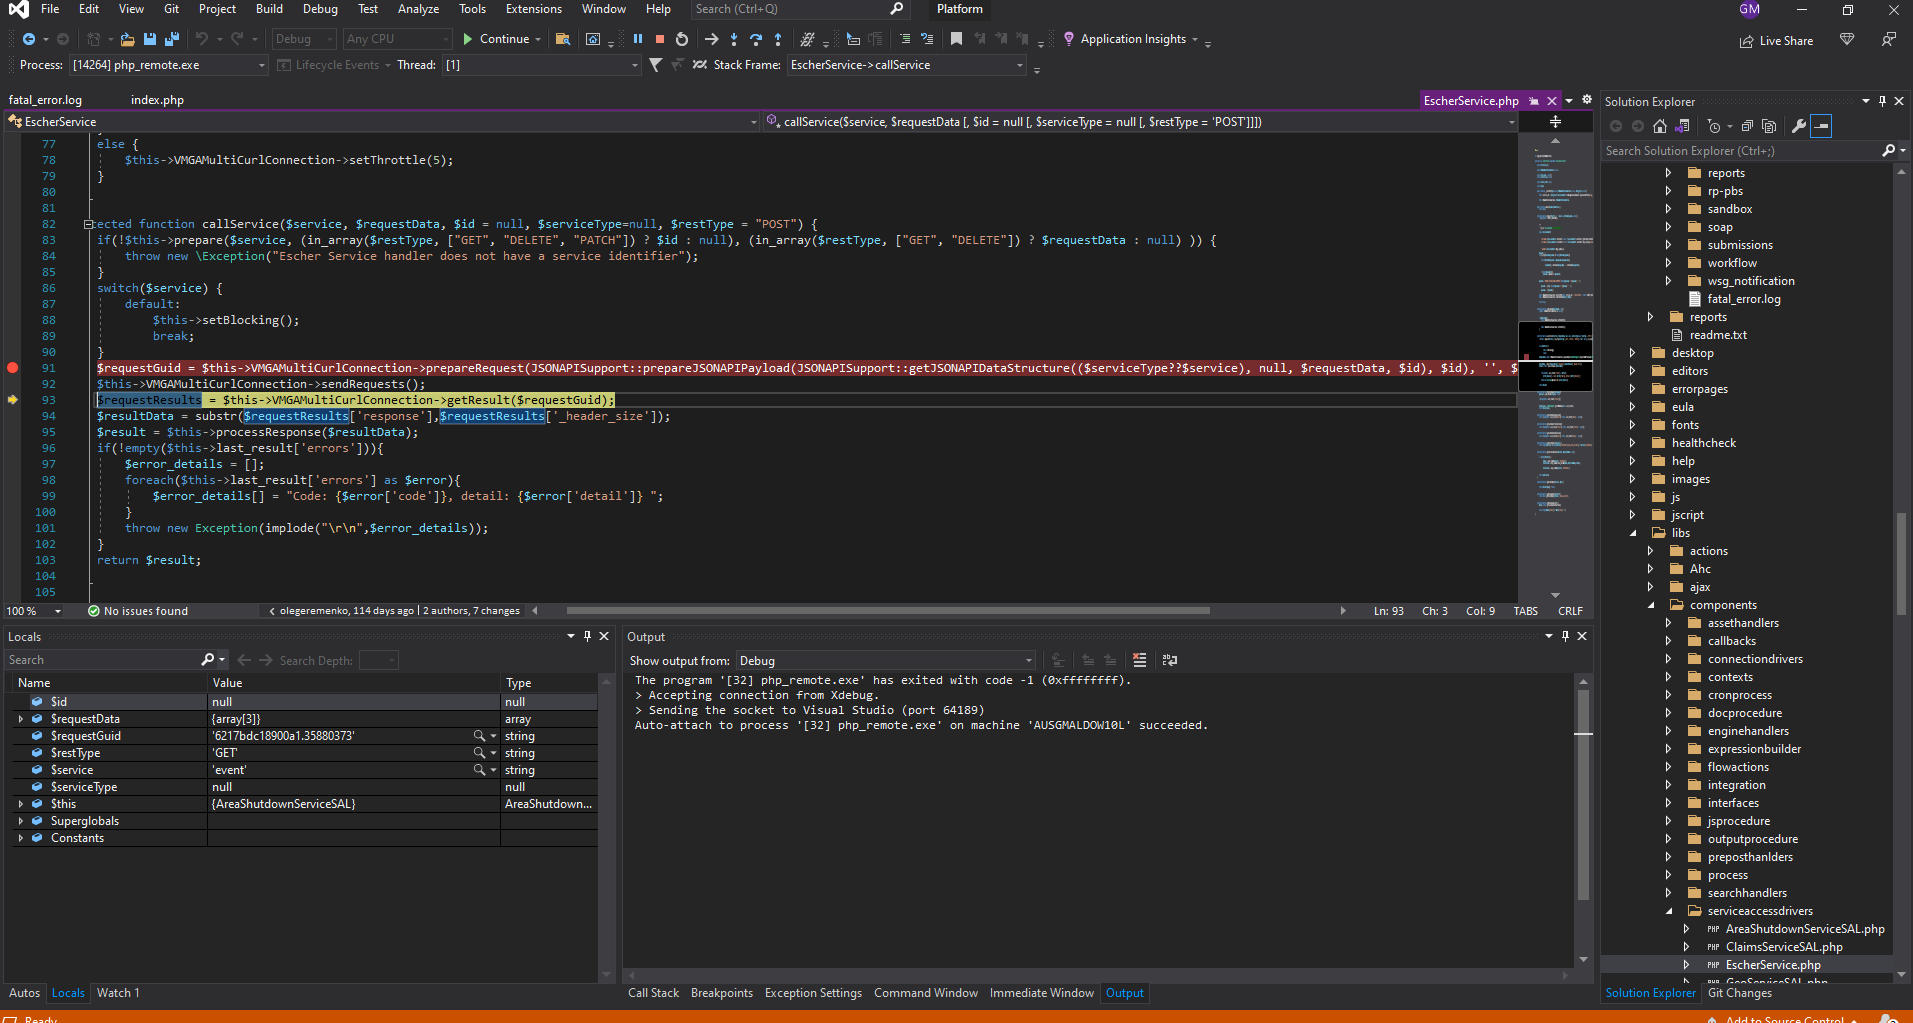Toggle the breakpoint on line 91

(x=13, y=368)
